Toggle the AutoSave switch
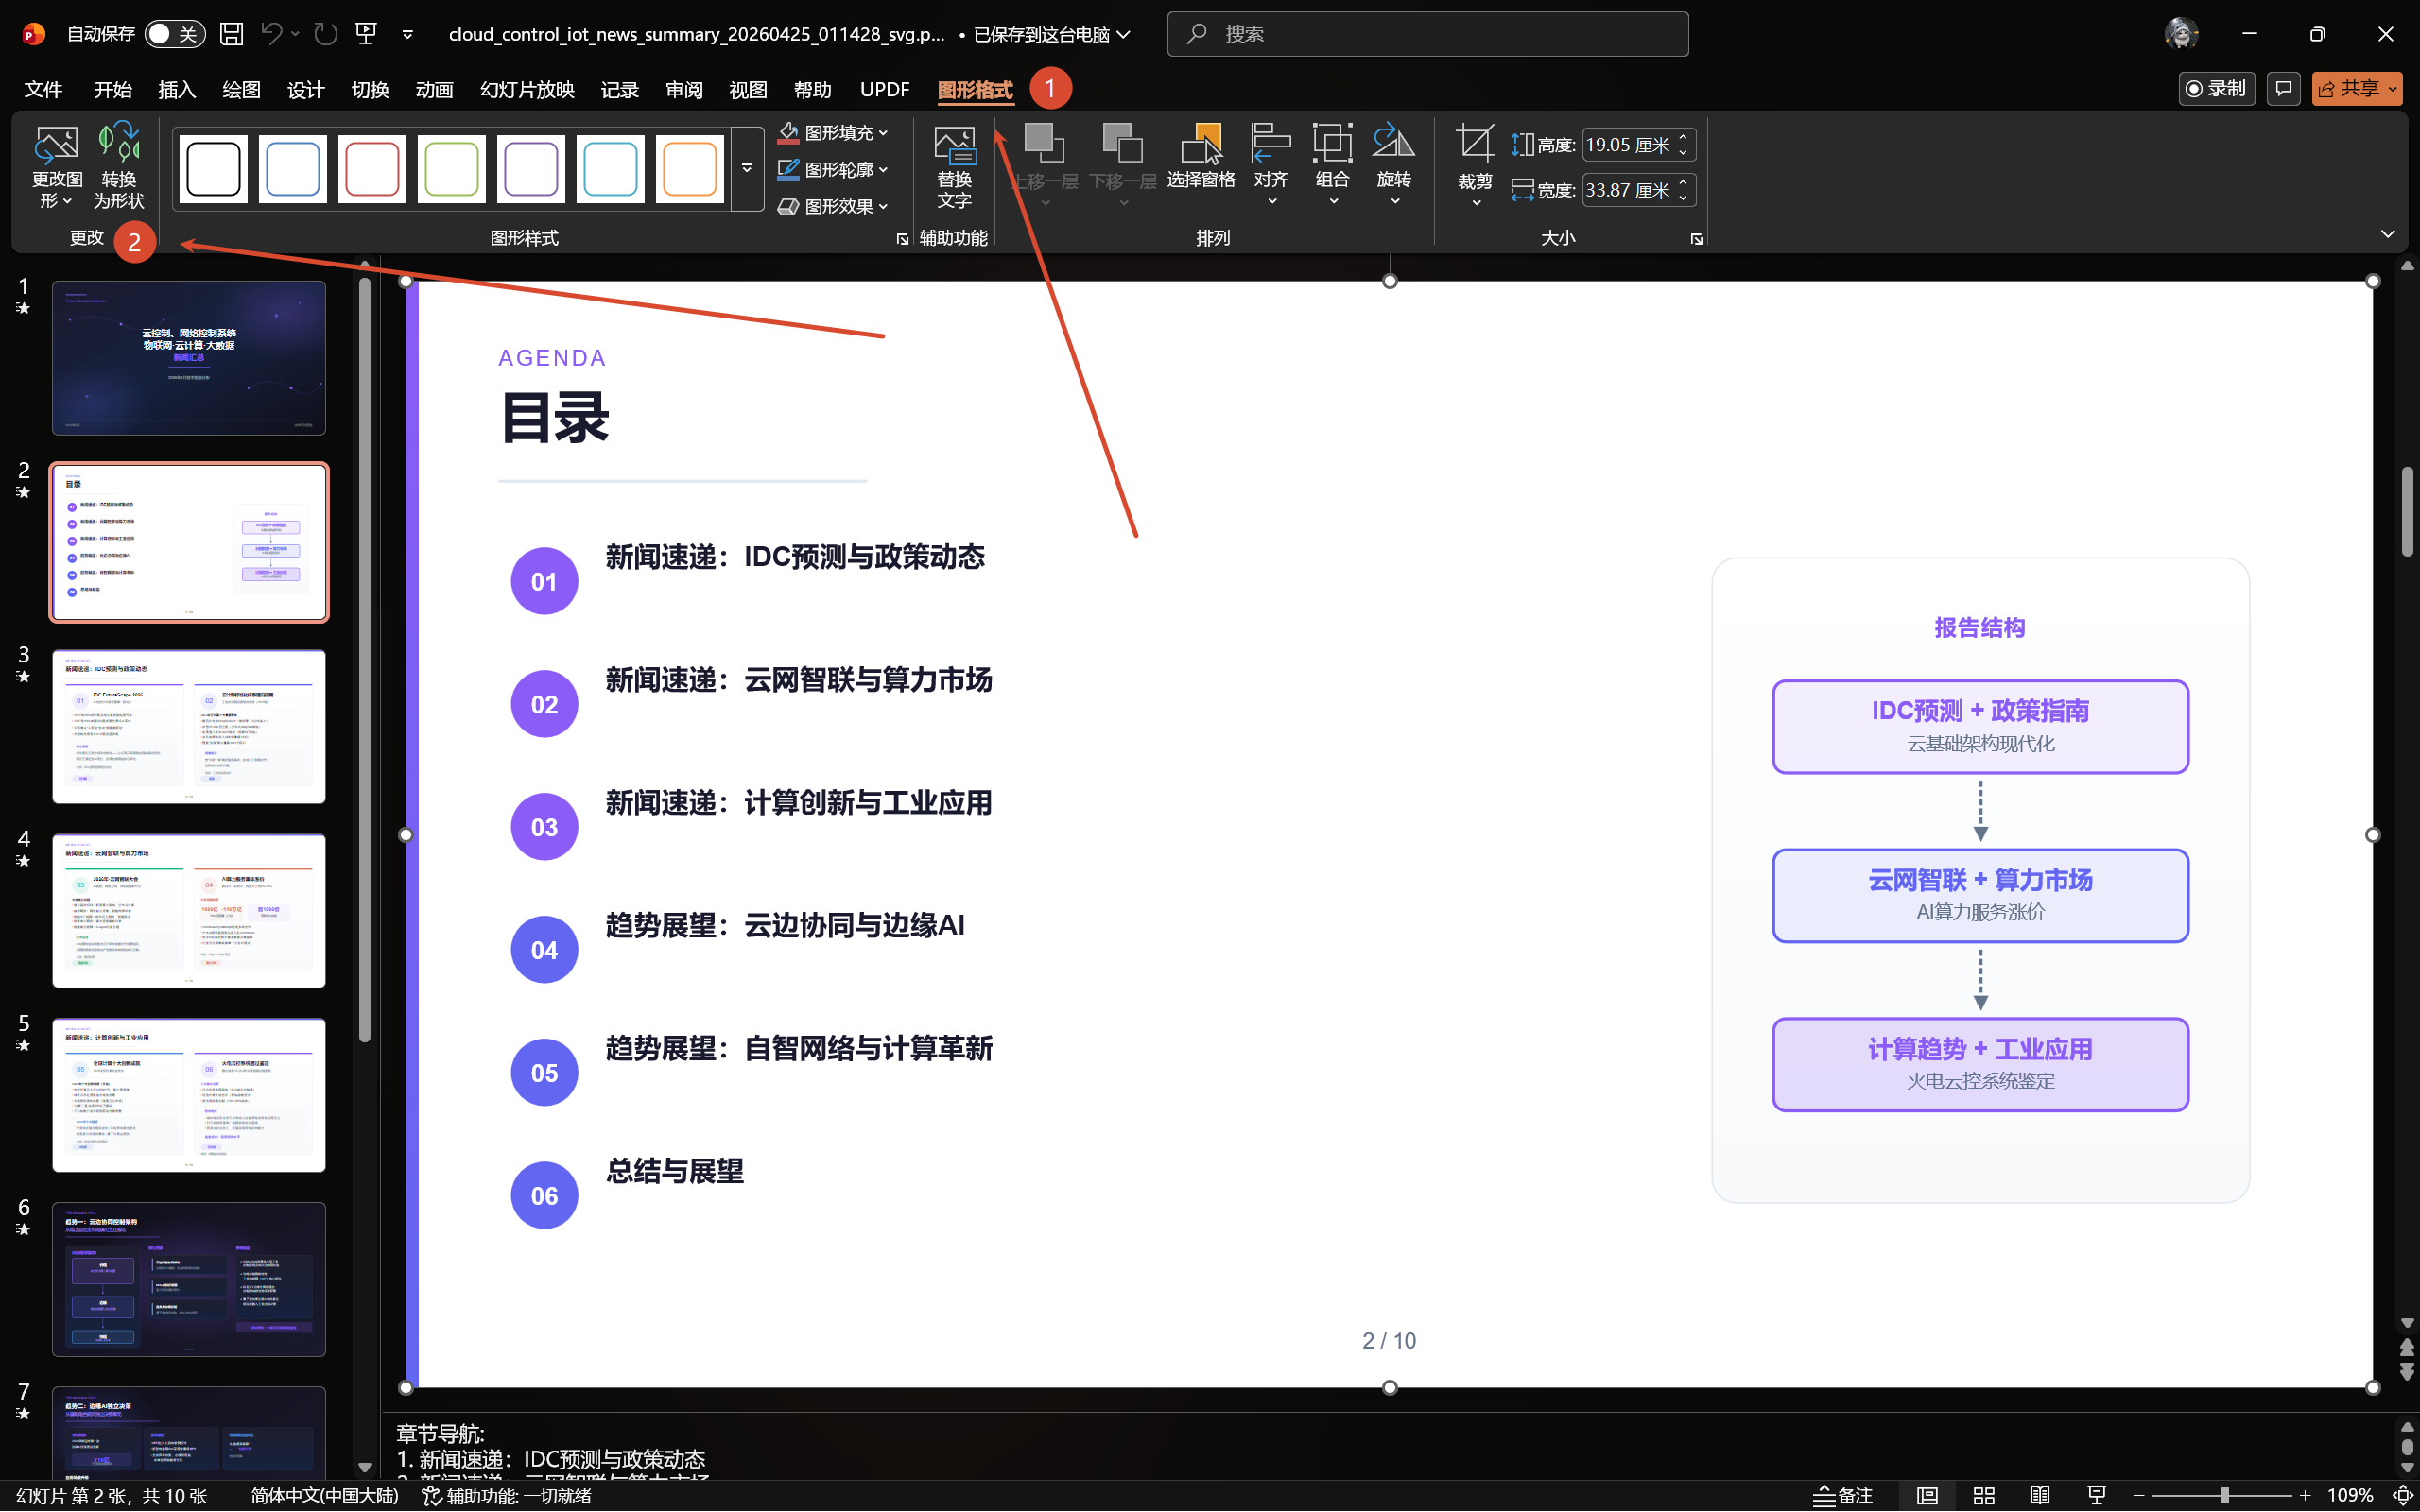Screen dimensions: 2420x1512 click(174, 34)
